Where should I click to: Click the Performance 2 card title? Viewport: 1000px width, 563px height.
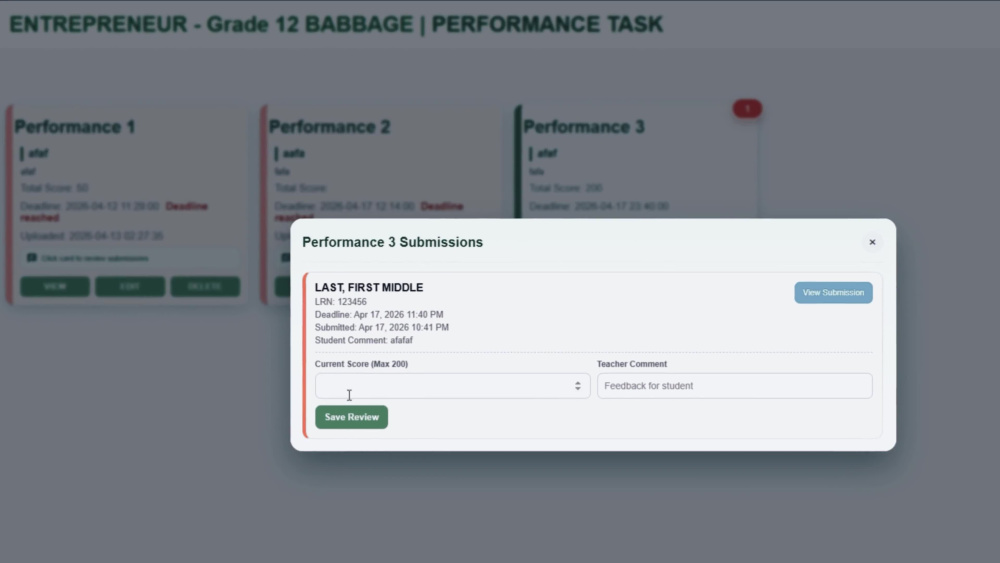click(329, 127)
